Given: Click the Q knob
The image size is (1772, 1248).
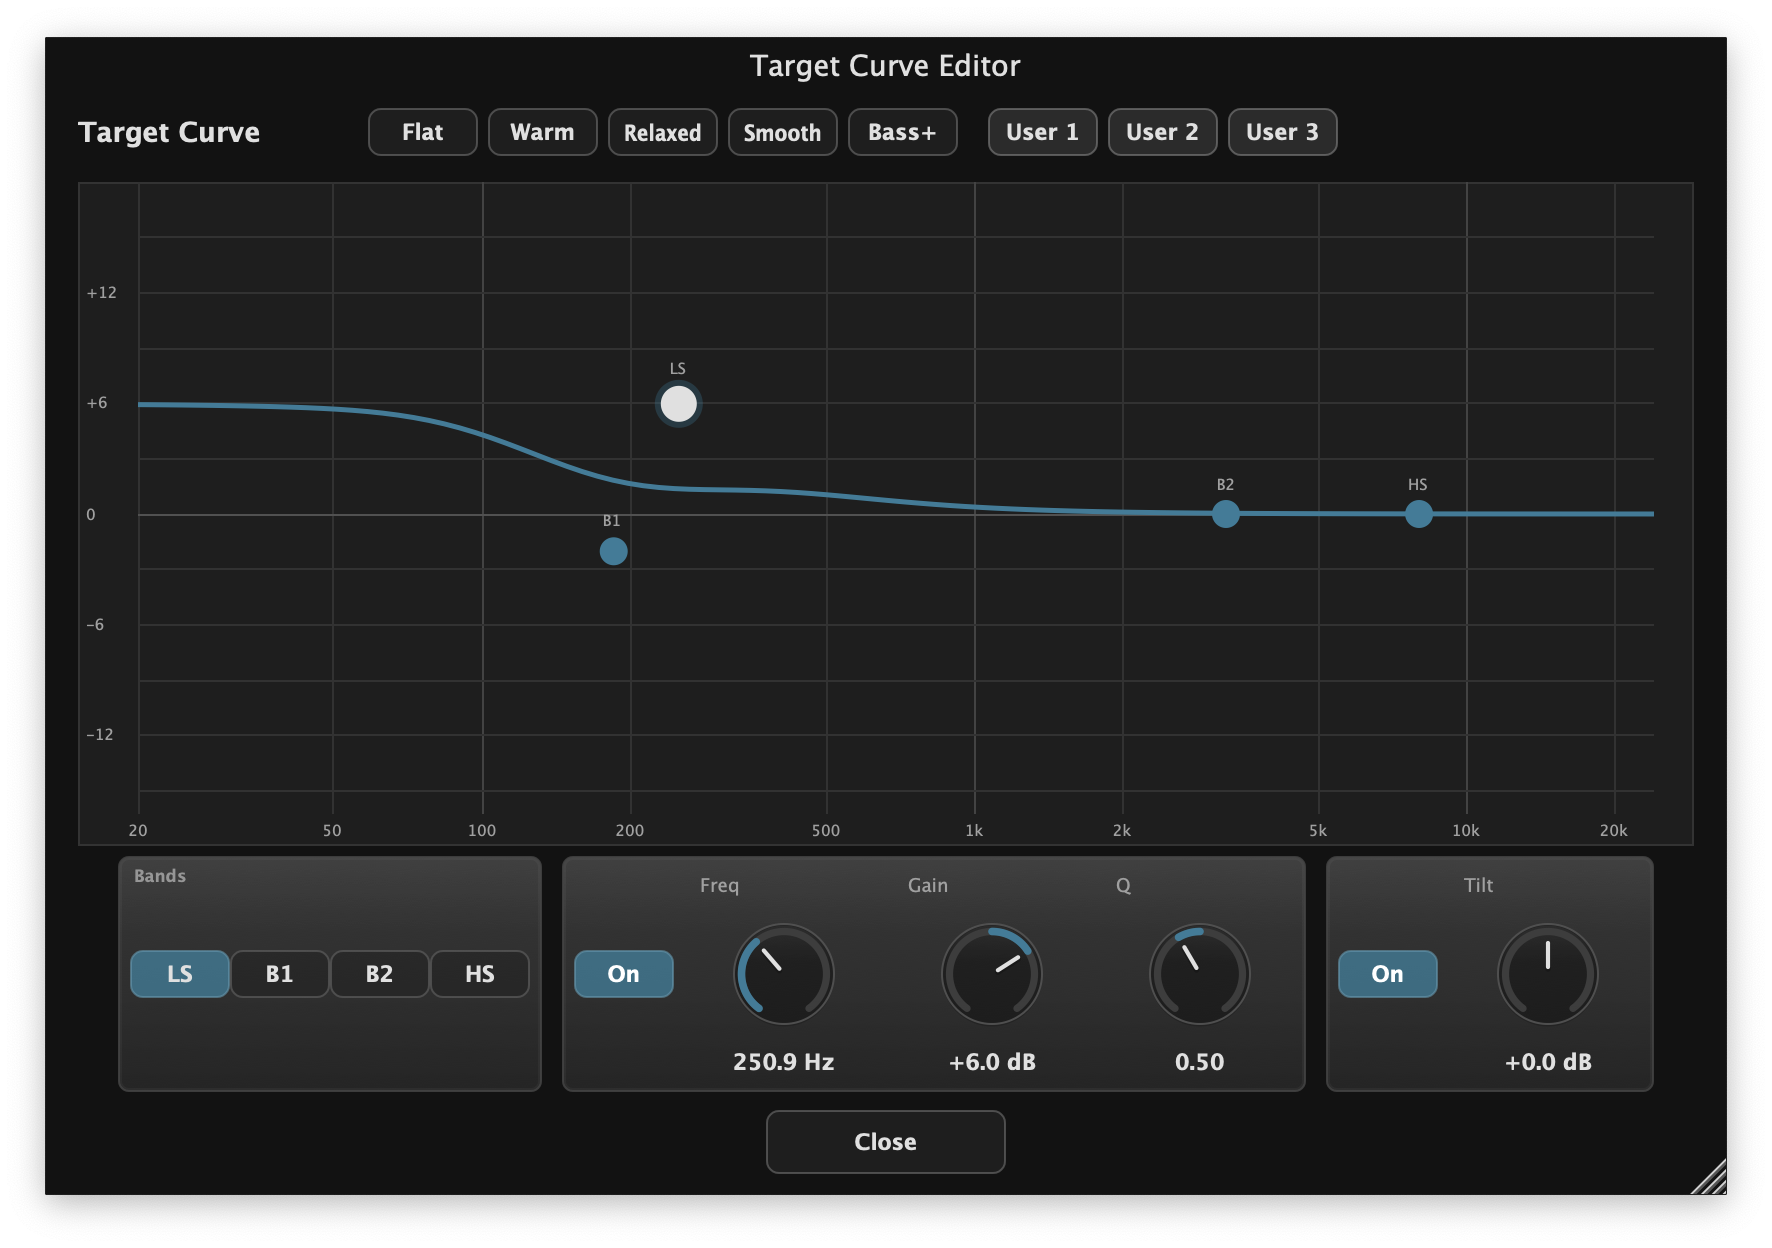Looking at the screenshot, I should click(1200, 974).
